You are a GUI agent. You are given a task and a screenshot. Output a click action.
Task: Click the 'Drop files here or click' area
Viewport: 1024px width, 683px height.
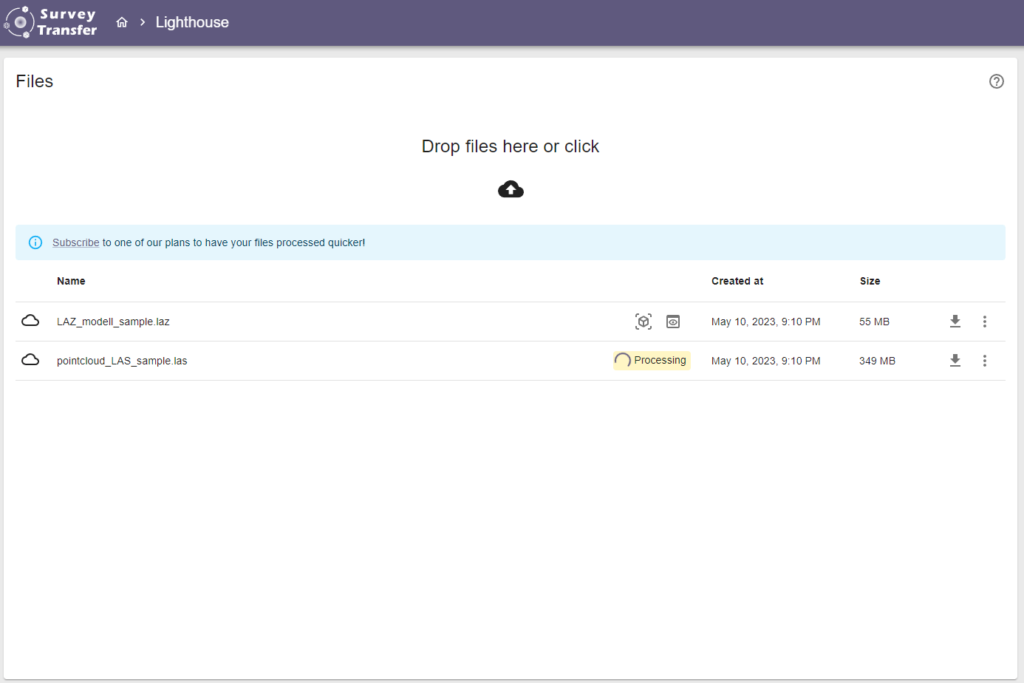click(x=510, y=147)
